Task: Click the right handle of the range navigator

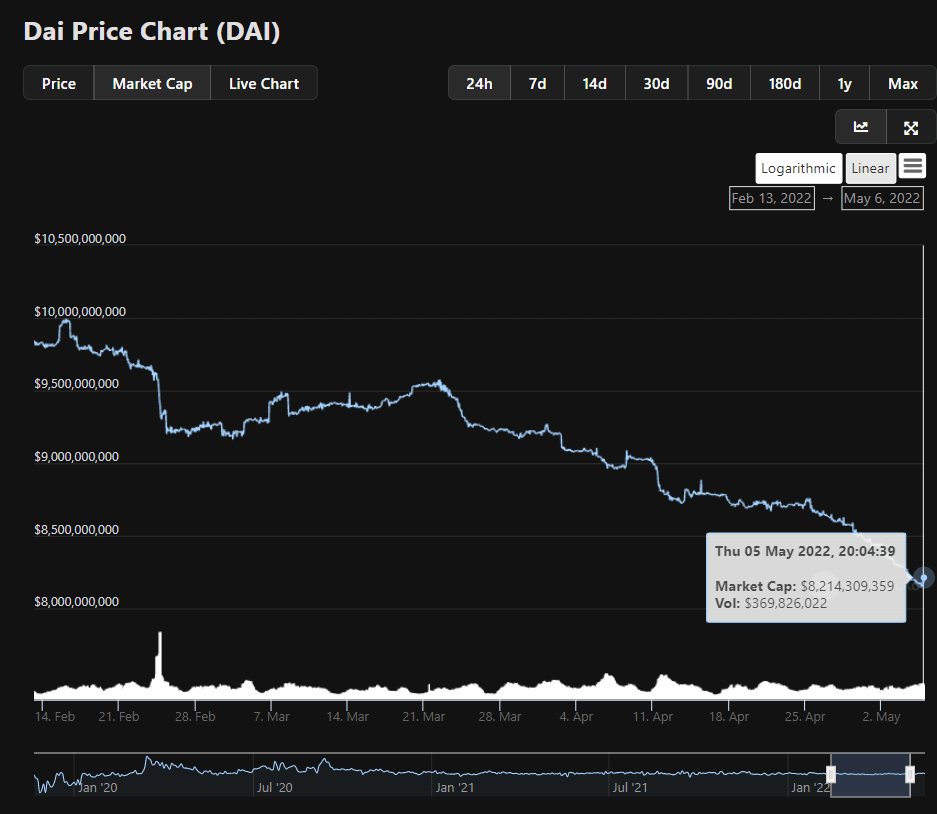Action: coord(910,774)
